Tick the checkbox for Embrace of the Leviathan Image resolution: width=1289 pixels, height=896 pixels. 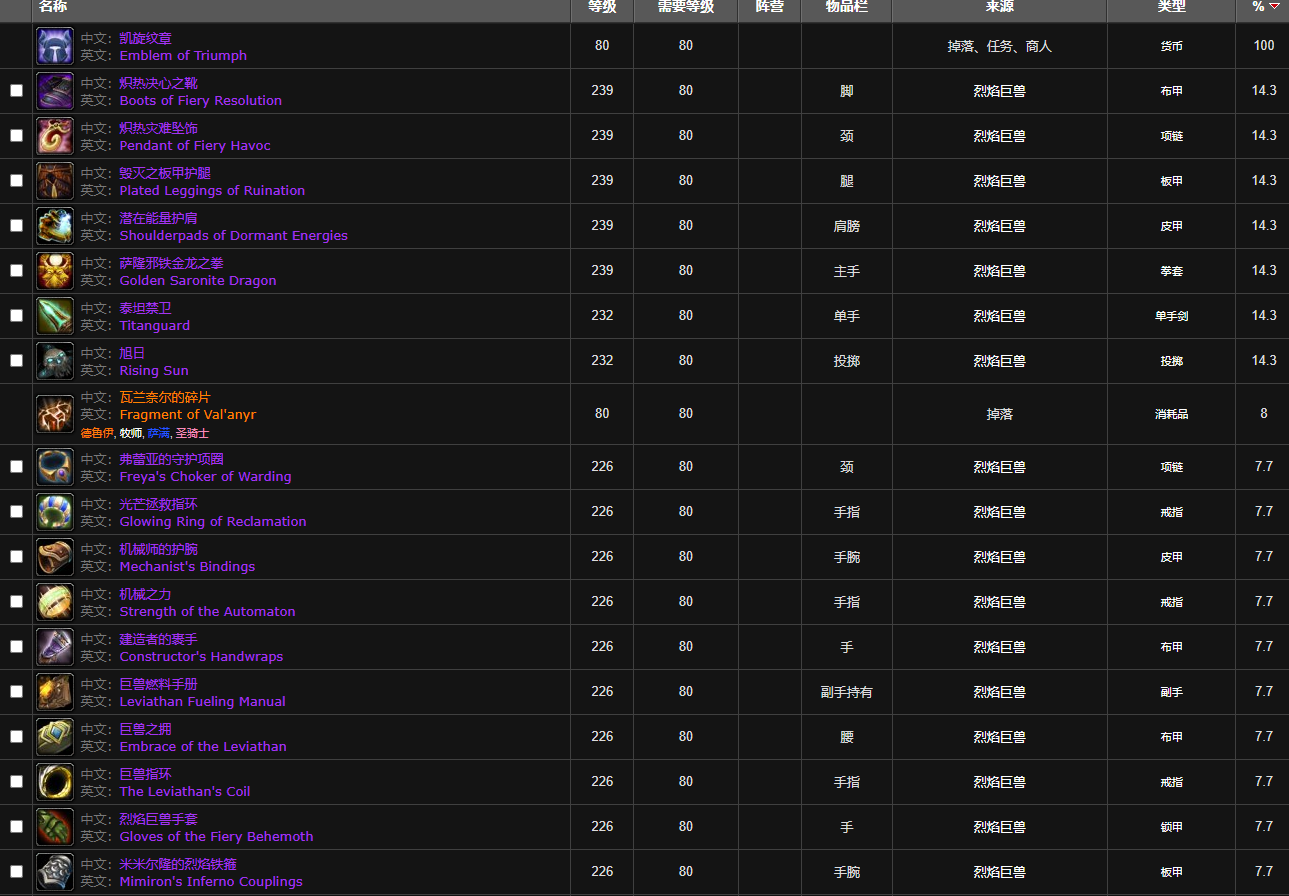click(x=16, y=737)
